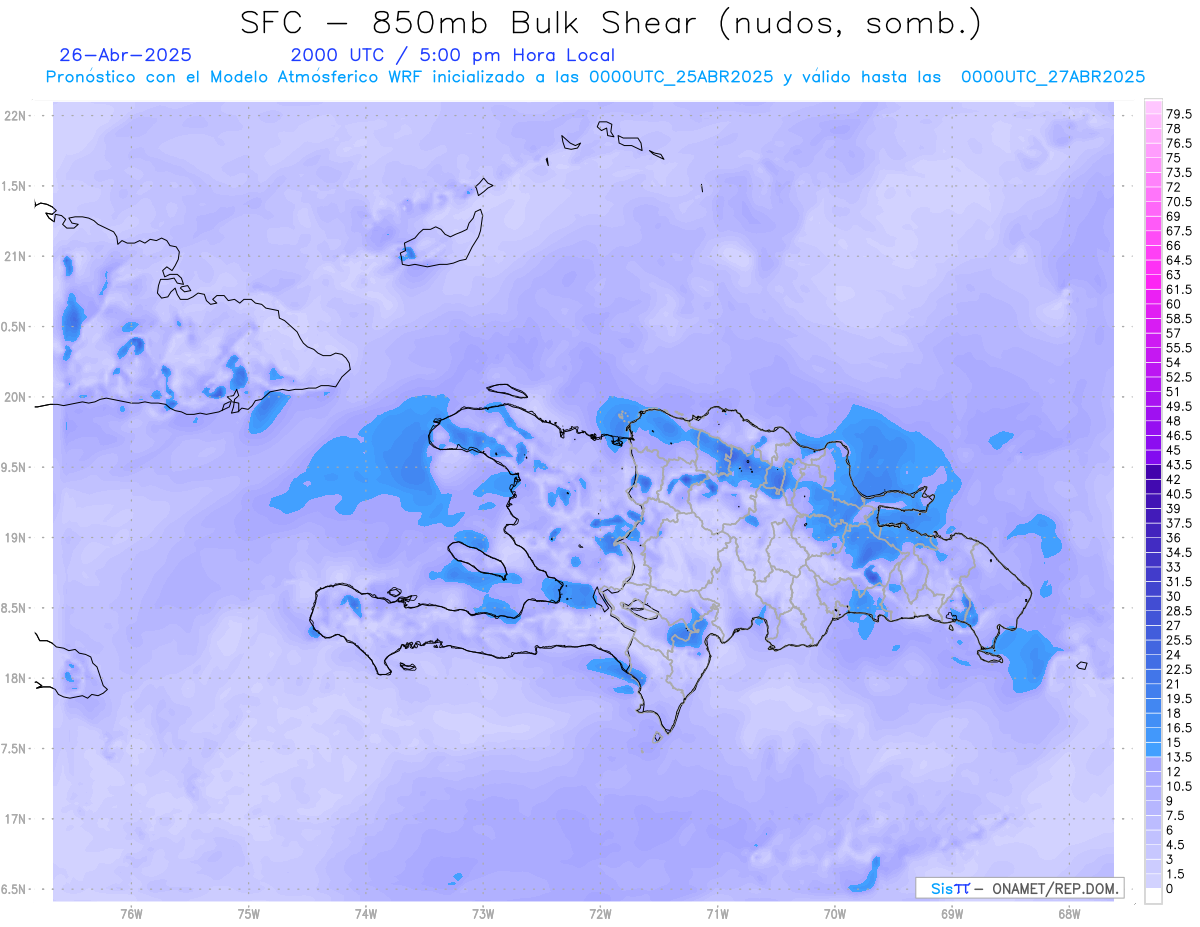Click the 19.5 value on the colorbar
The width and height of the screenshot is (1200, 927).
1179,699
